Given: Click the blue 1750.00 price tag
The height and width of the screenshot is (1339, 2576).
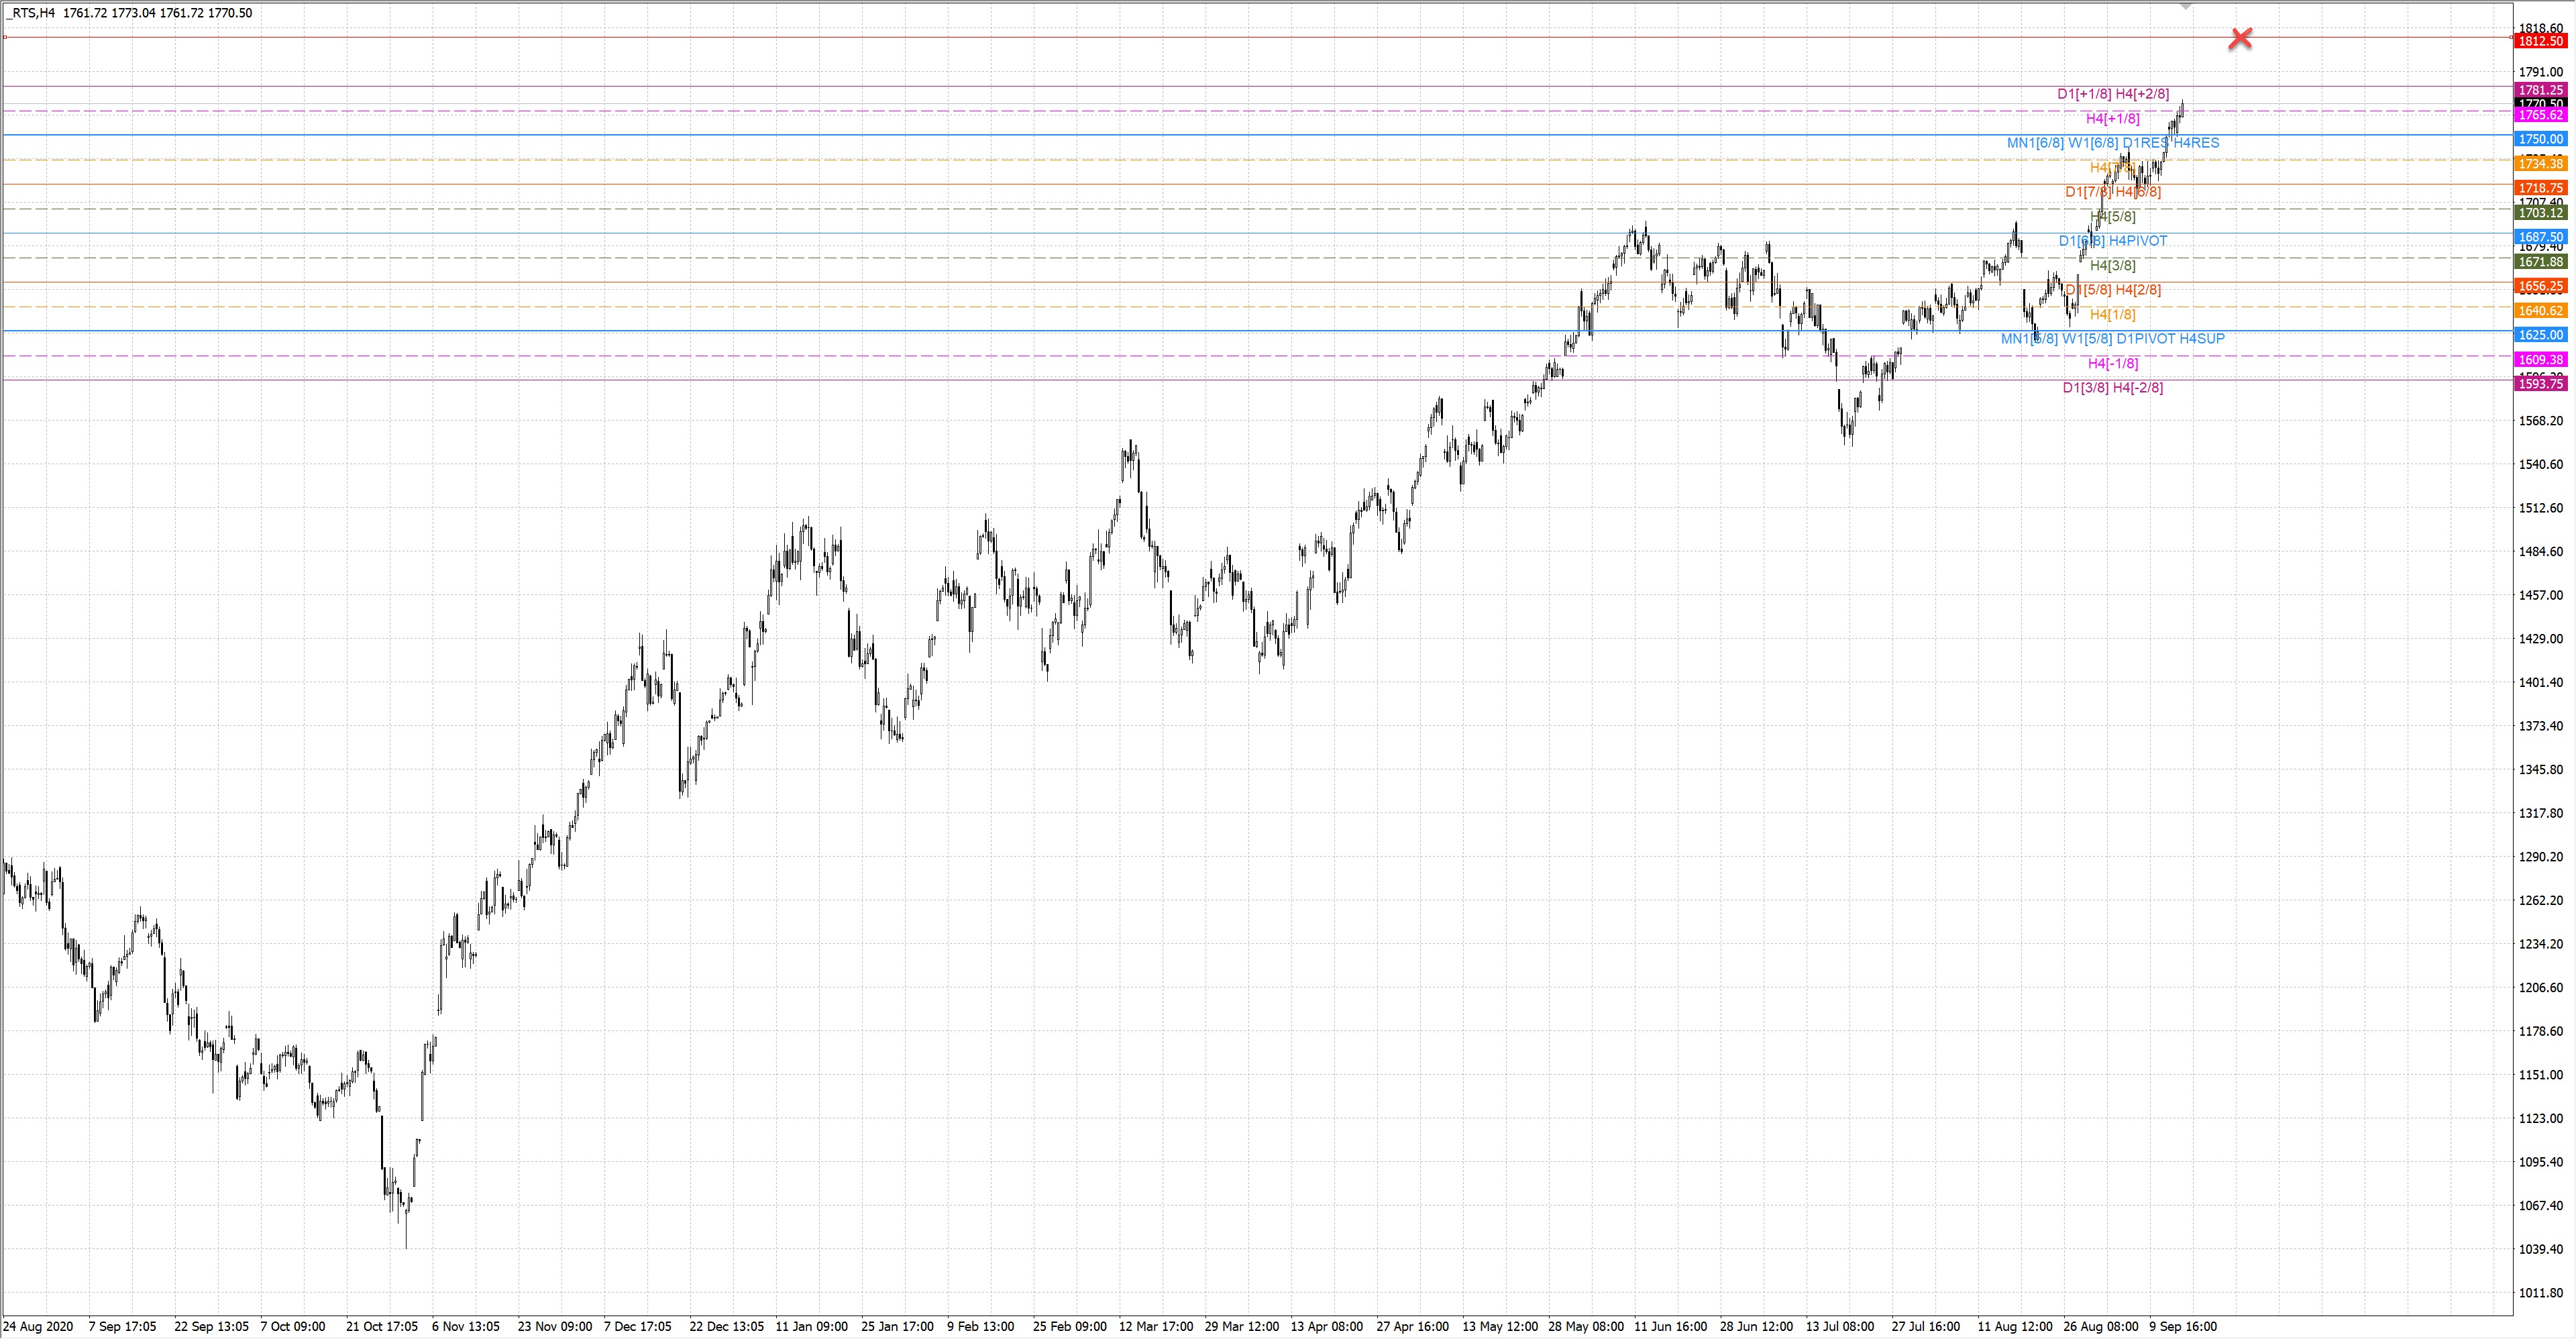Looking at the screenshot, I should pos(2540,139).
